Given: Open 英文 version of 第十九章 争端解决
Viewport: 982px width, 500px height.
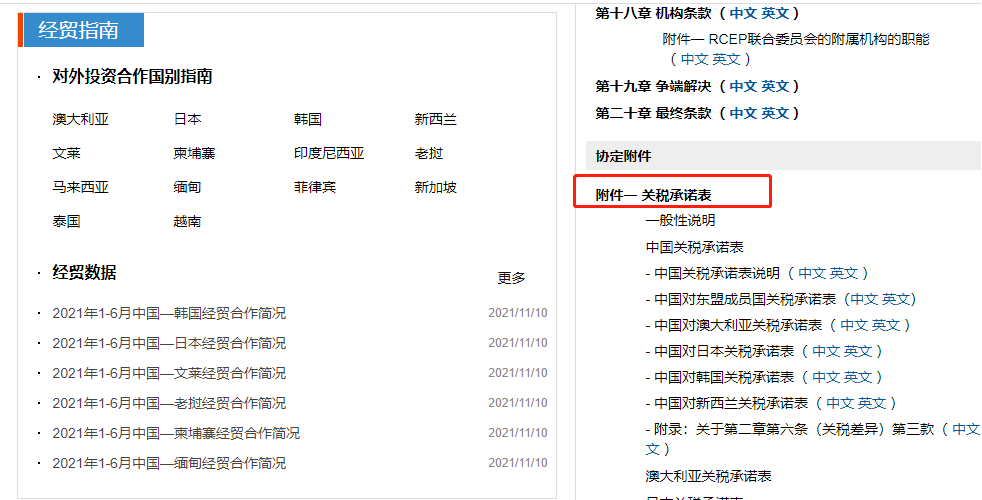Looking at the screenshot, I should pyautogui.click(x=775, y=86).
